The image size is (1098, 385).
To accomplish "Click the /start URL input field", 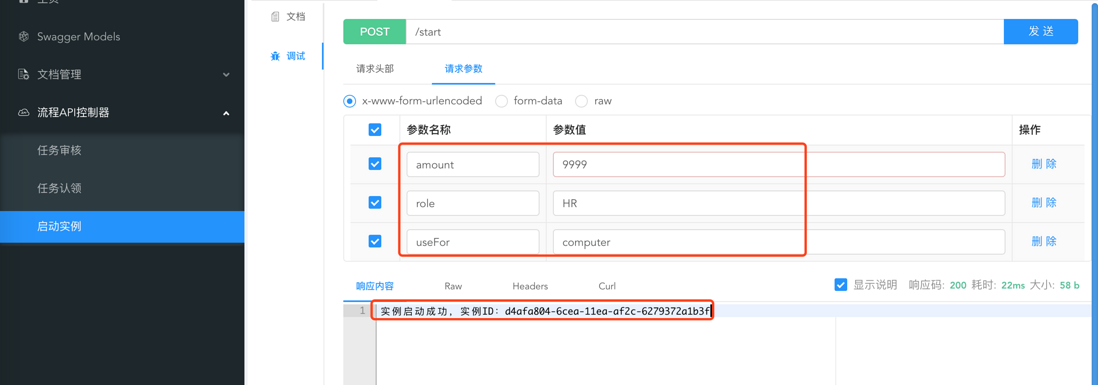I will [x=704, y=32].
